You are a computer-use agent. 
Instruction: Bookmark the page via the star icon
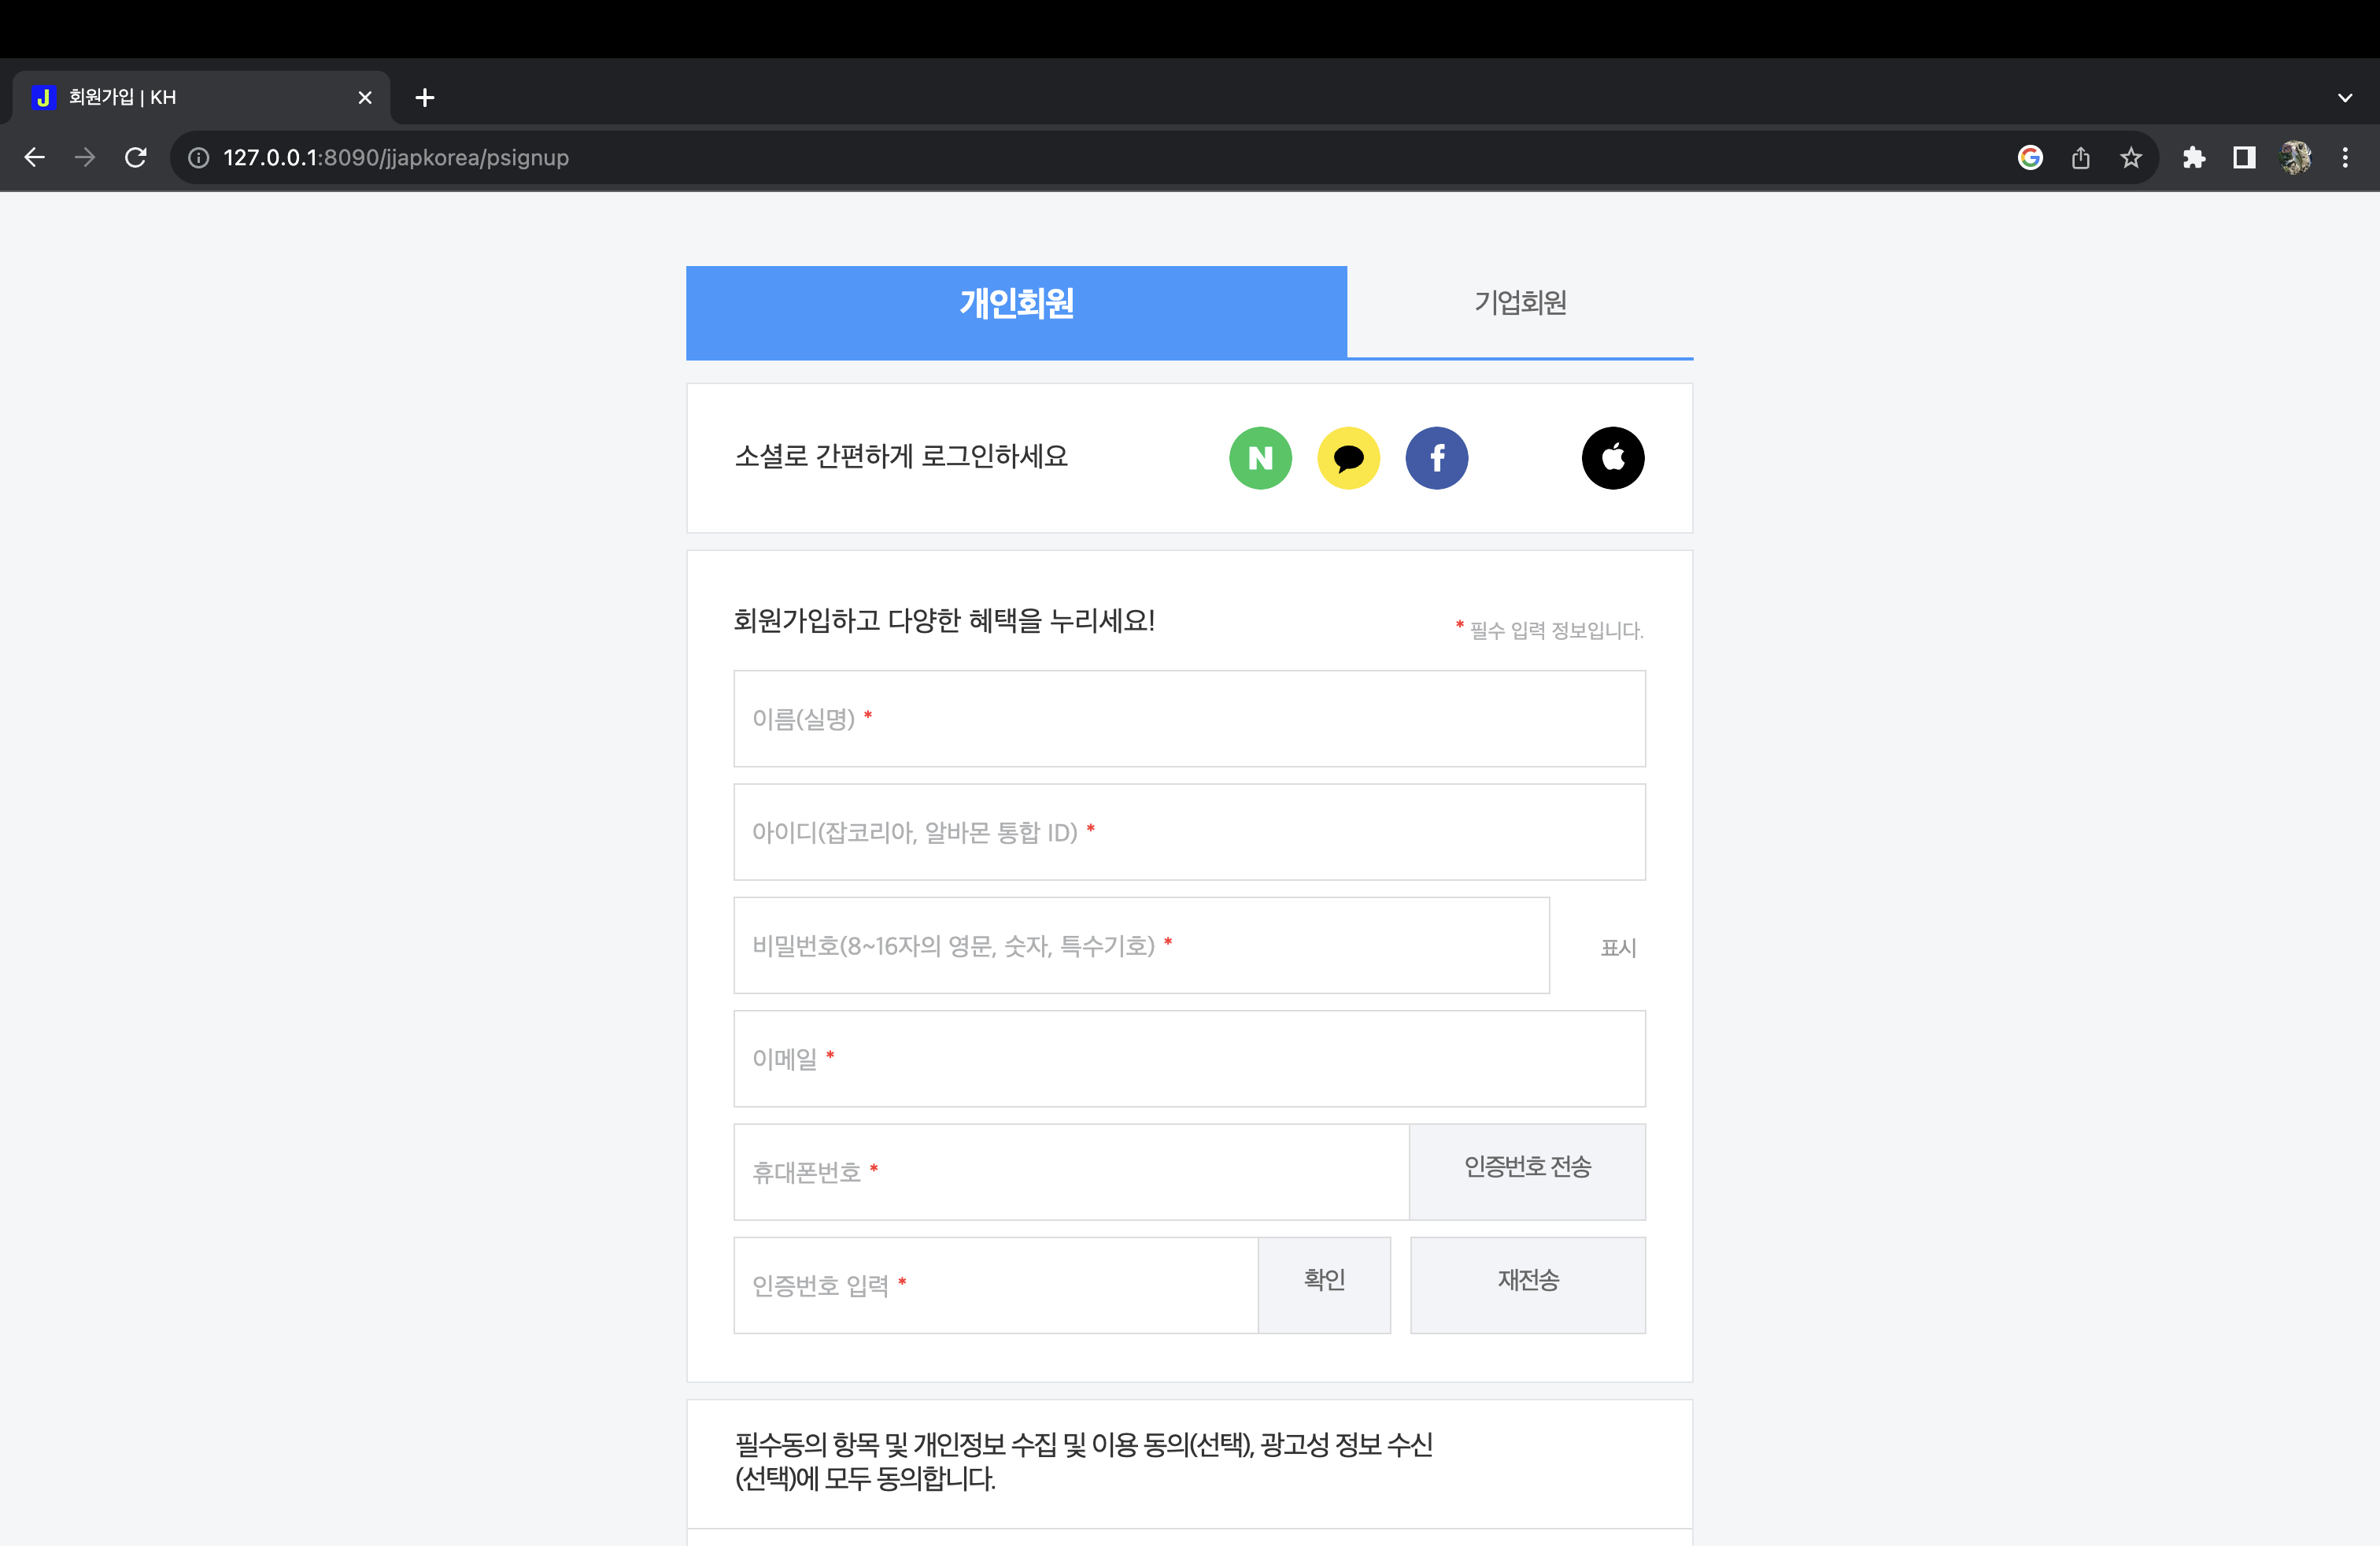pyautogui.click(x=2130, y=157)
